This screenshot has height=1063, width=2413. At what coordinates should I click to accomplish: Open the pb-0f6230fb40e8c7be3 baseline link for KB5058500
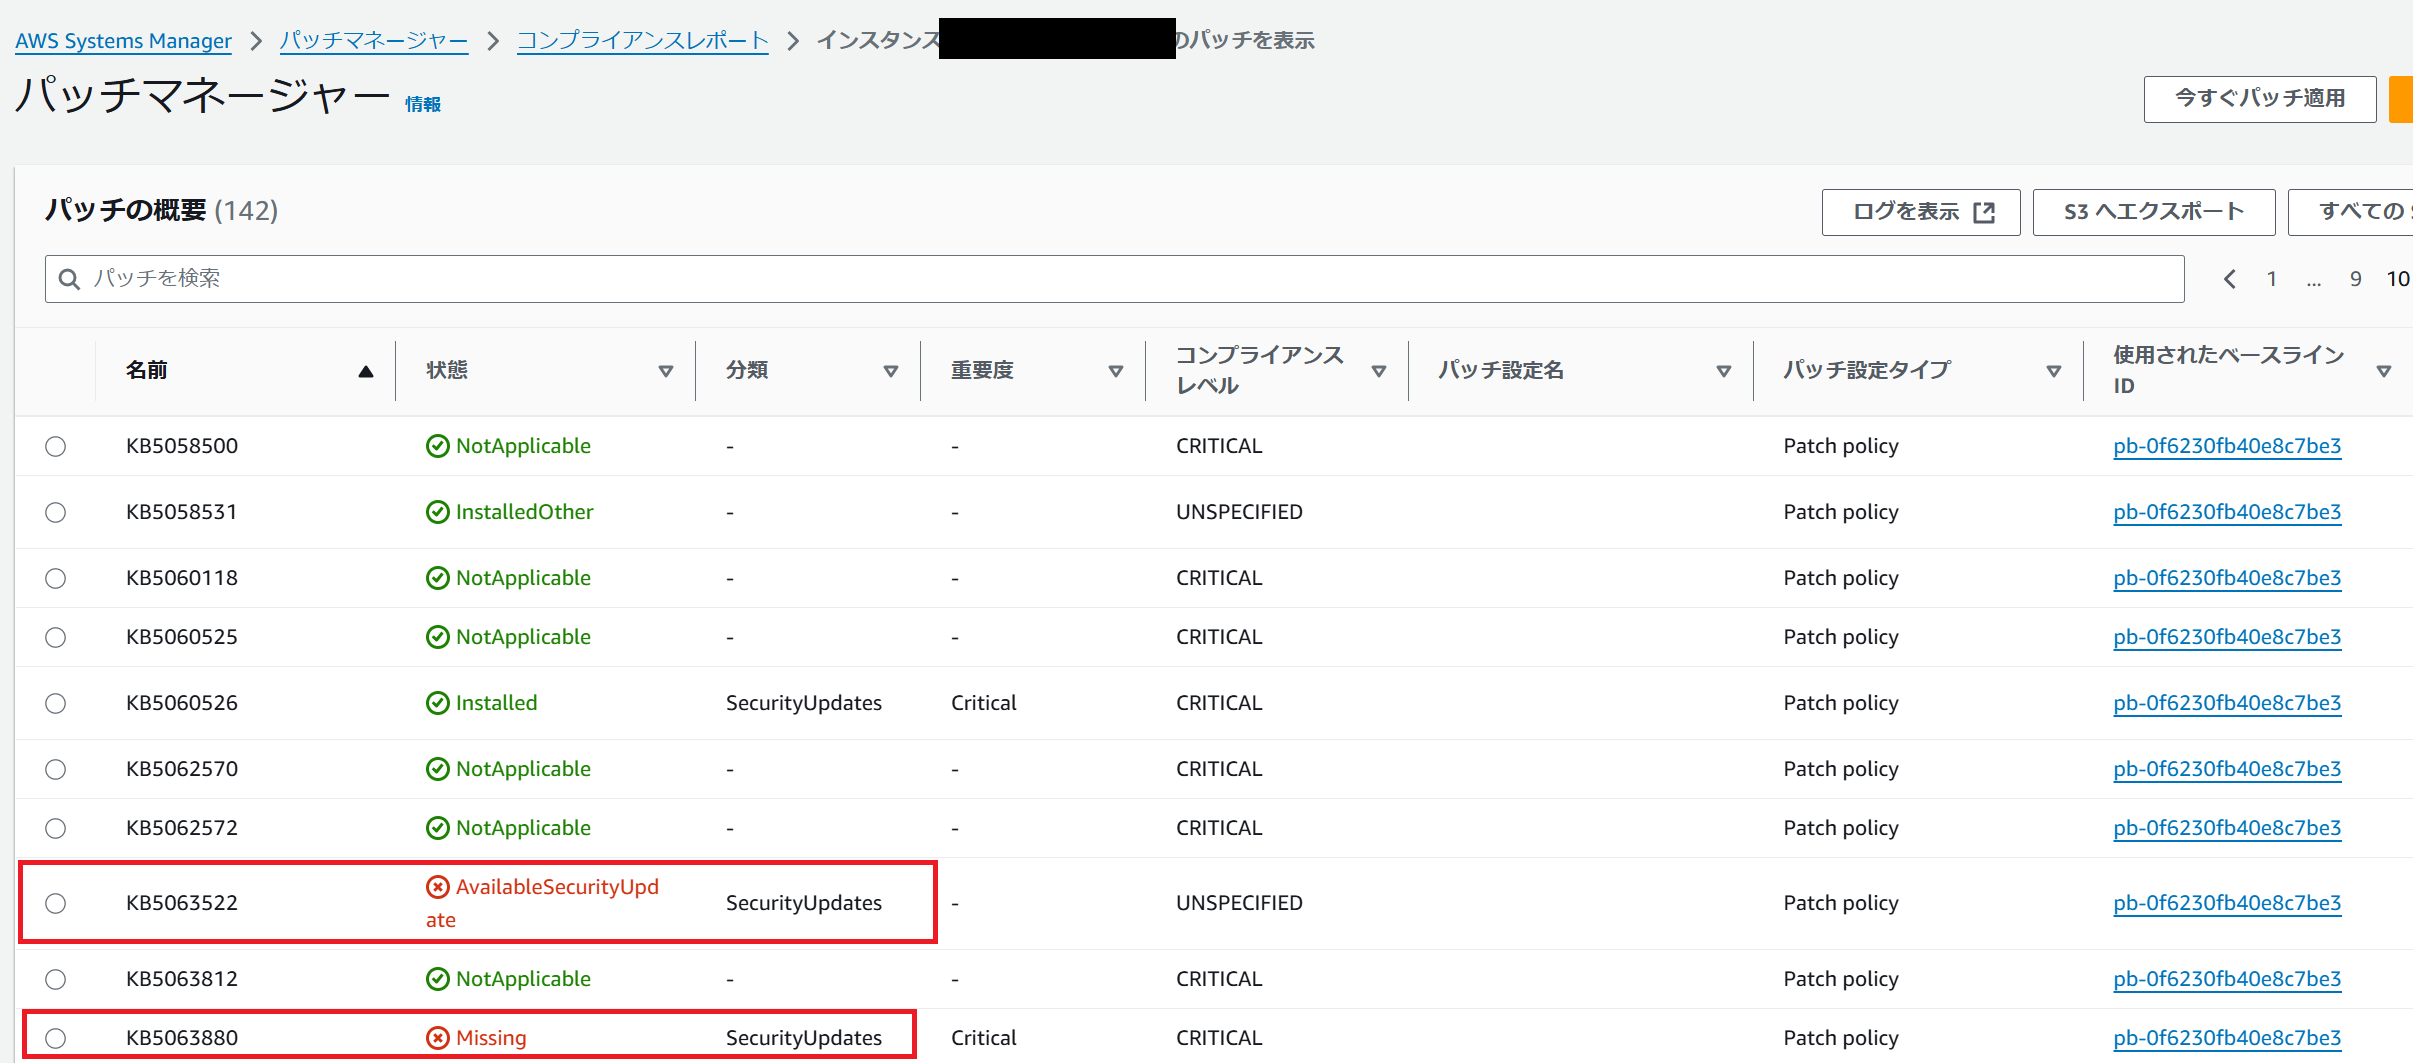tap(2227, 446)
